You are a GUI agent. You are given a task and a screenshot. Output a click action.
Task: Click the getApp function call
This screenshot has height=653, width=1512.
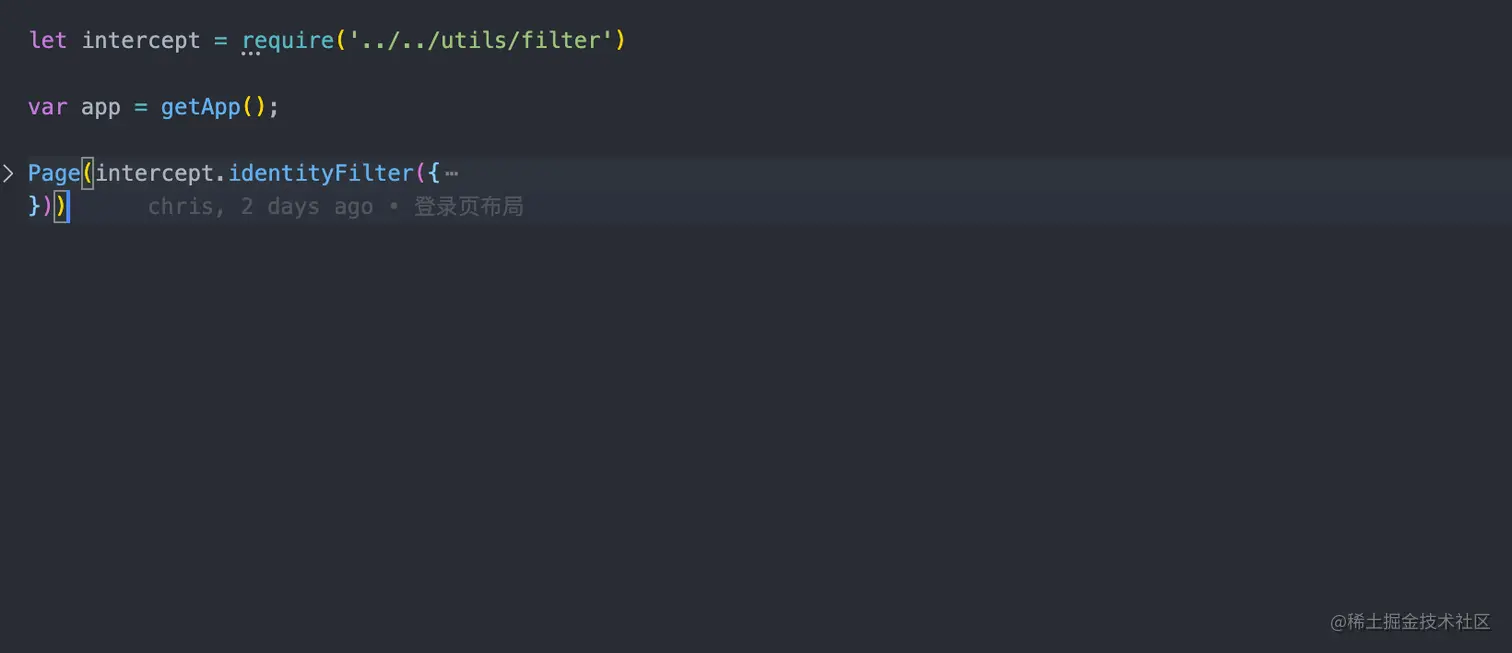pyautogui.click(x=201, y=107)
